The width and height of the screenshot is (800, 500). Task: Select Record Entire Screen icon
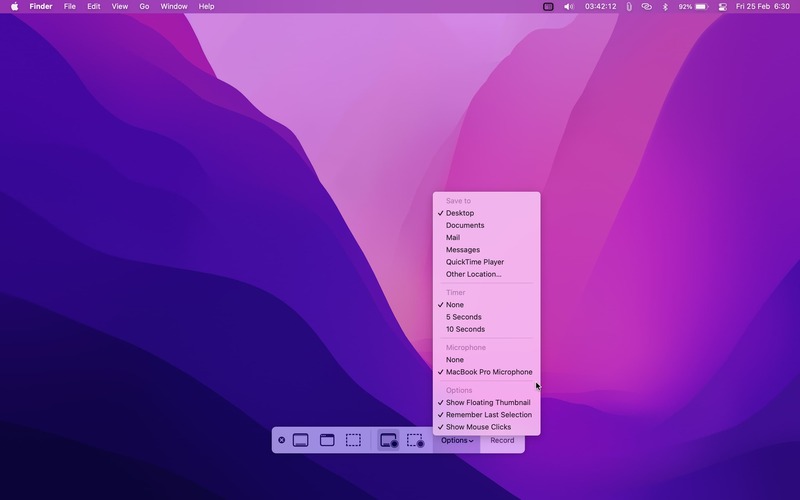pos(389,440)
